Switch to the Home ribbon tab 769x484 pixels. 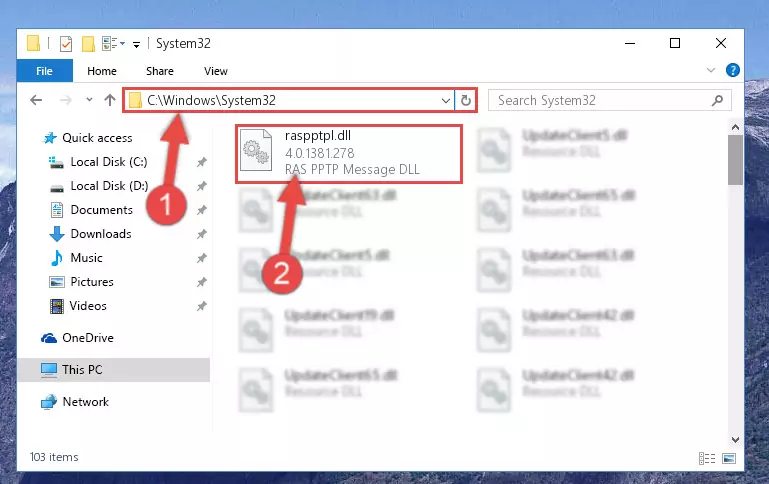(x=102, y=71)
